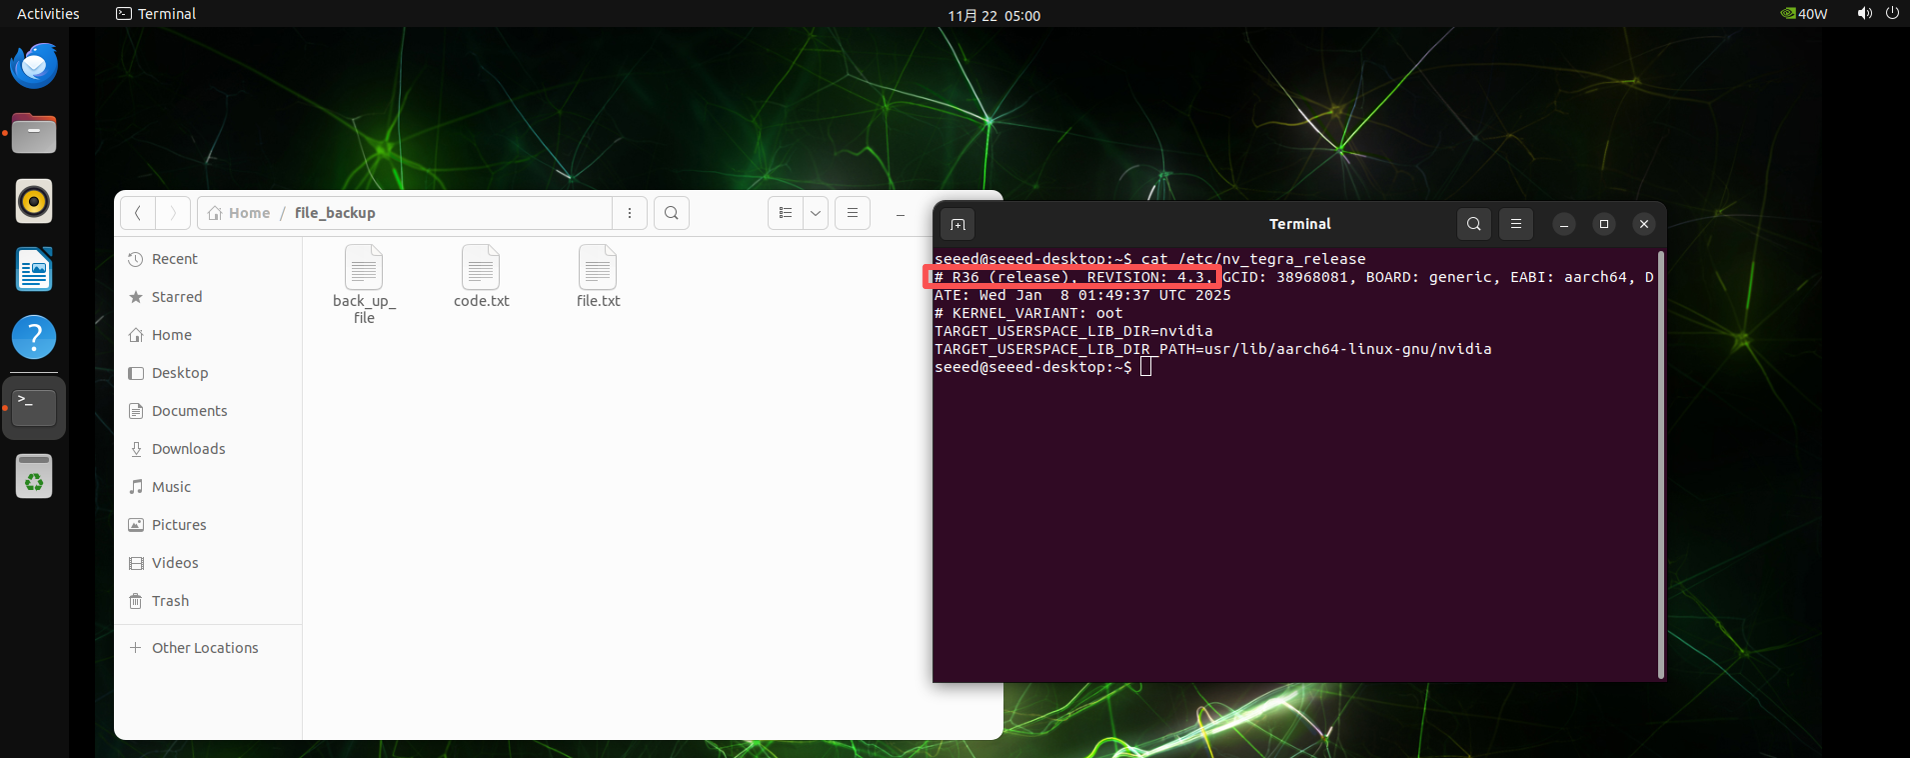
Task: Click the Terminal search icon
Action: point(1473,224)
